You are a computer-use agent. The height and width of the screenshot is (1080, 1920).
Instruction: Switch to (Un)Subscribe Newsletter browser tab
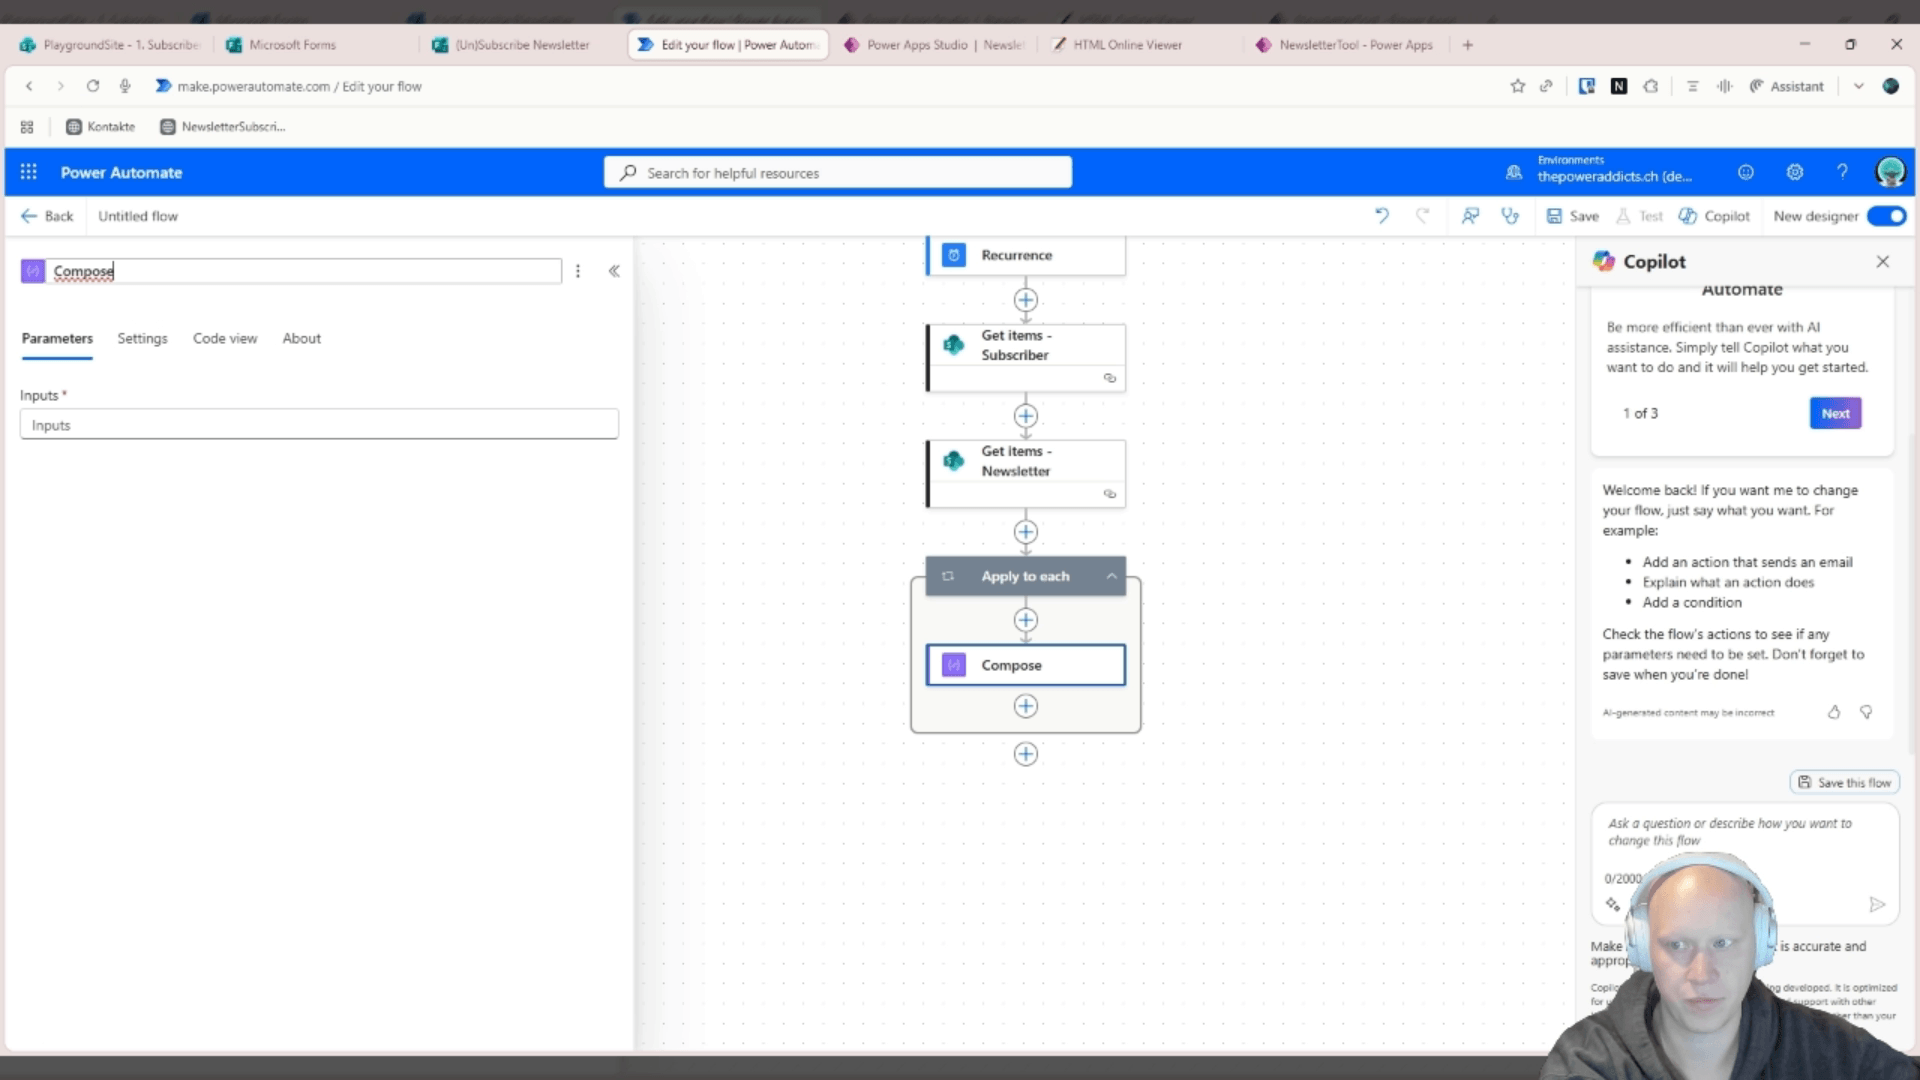[x=522, y=45]
